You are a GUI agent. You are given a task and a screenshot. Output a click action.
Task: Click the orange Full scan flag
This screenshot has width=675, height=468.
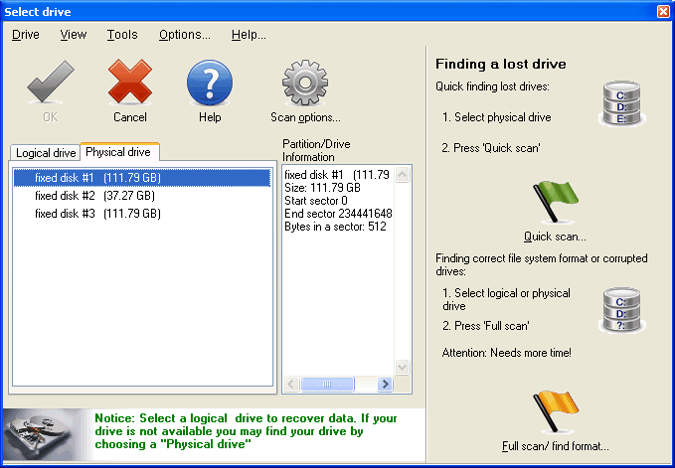[556, 412]
